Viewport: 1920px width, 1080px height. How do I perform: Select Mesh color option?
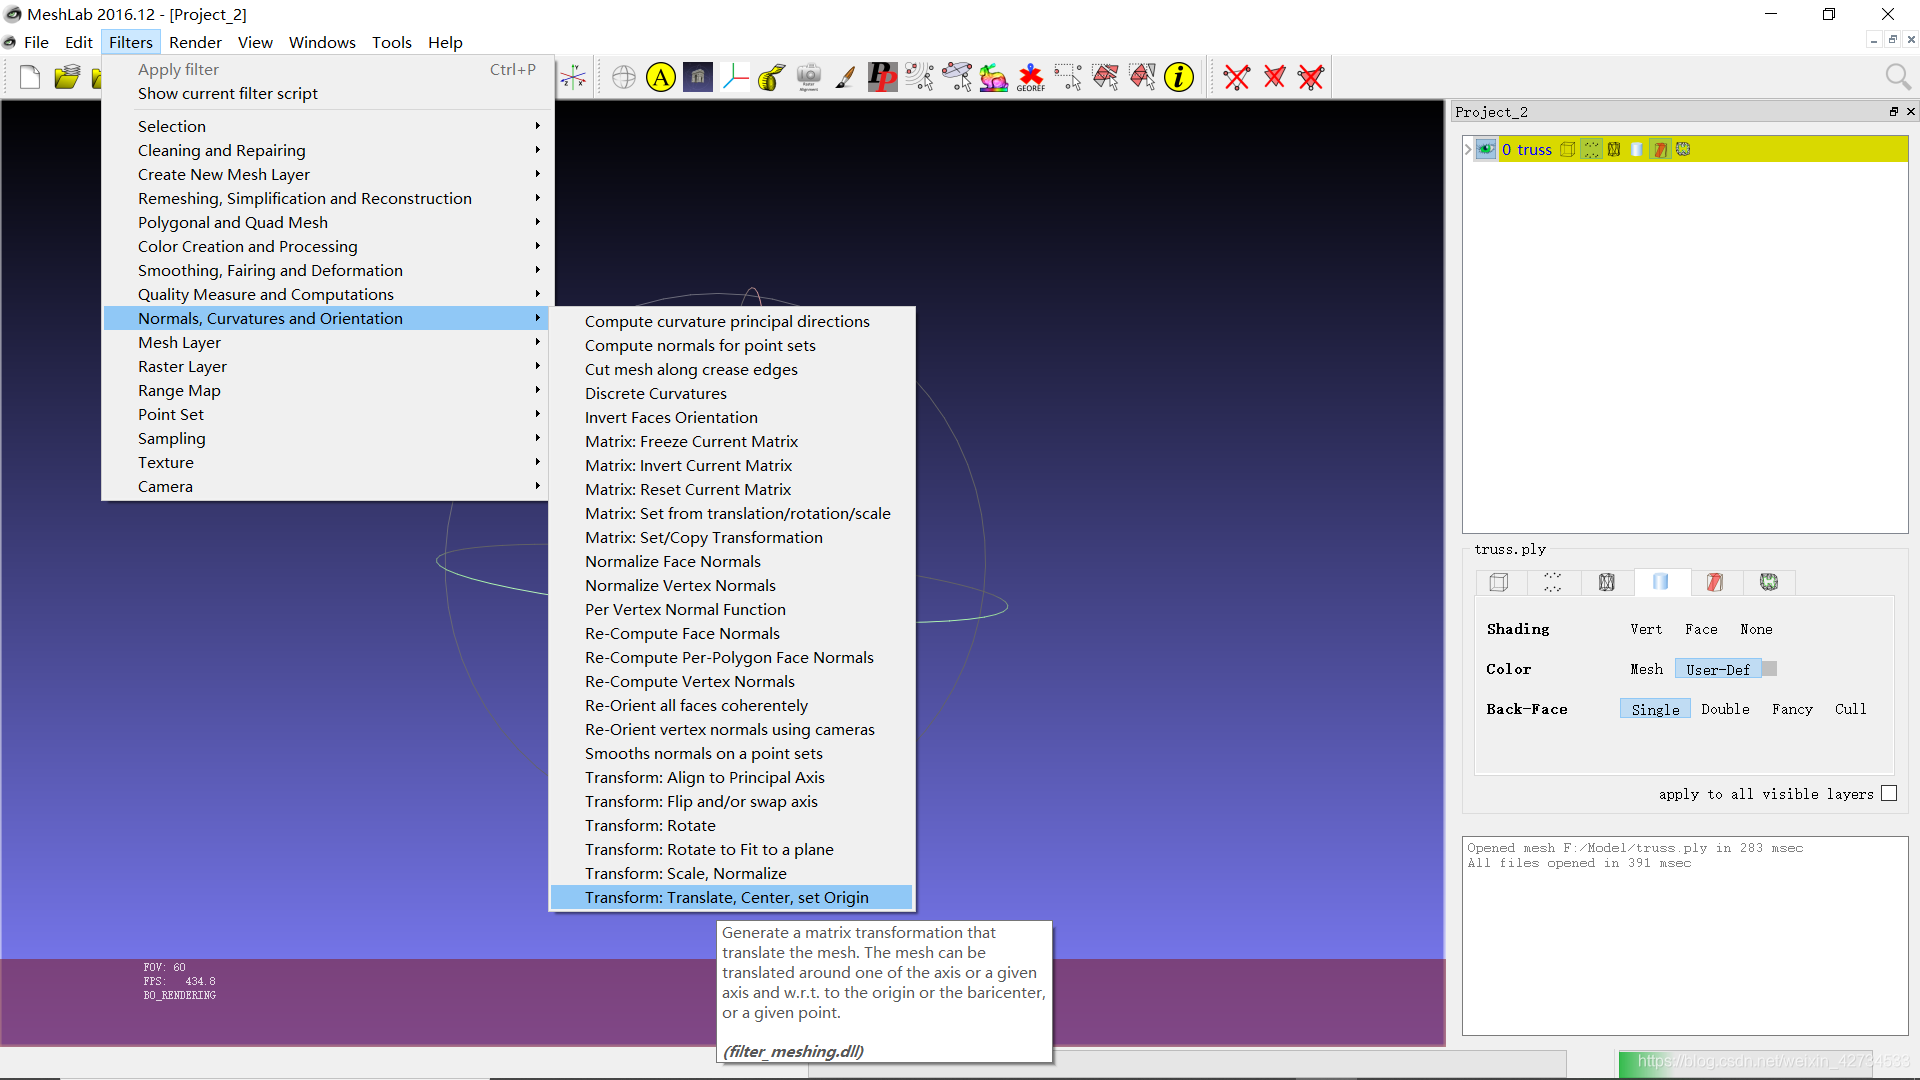click(x=1646, y=669)
